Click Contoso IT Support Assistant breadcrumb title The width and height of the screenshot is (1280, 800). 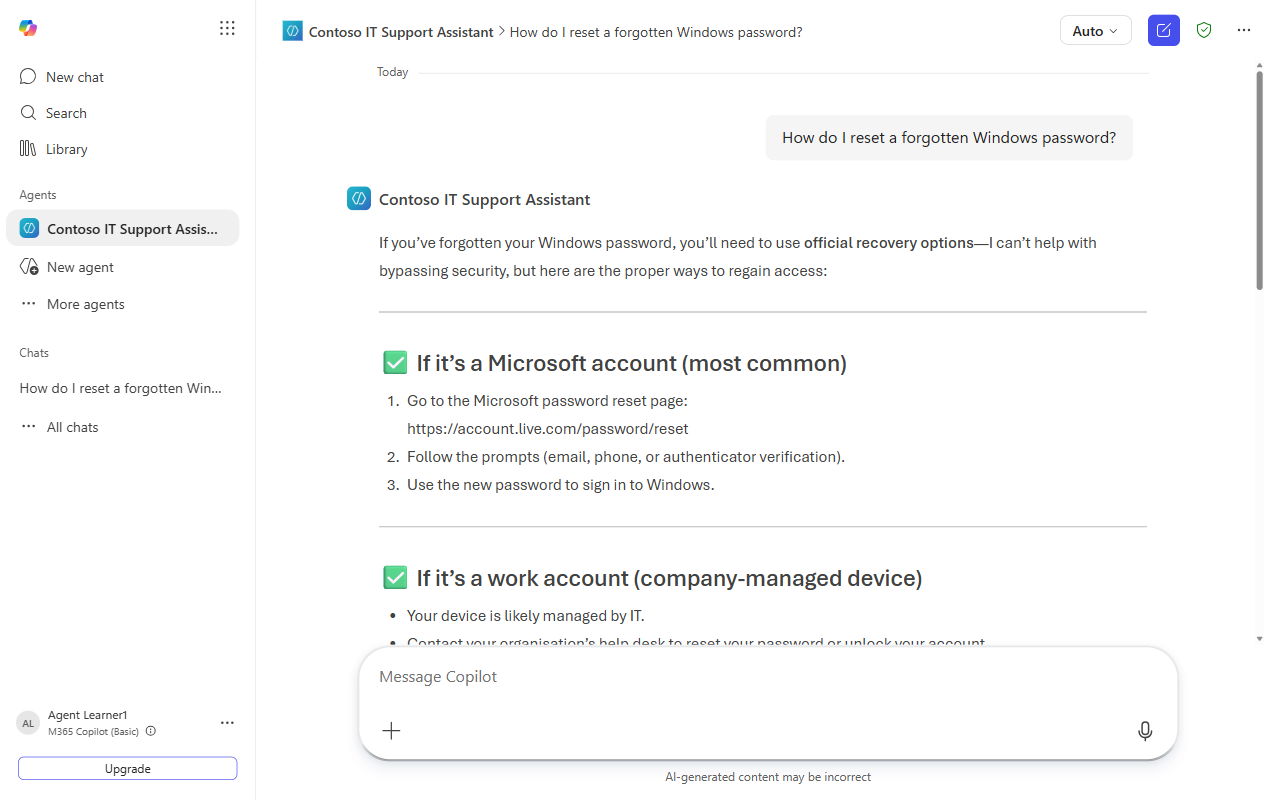pyautogui.click(x=401, y=32)
